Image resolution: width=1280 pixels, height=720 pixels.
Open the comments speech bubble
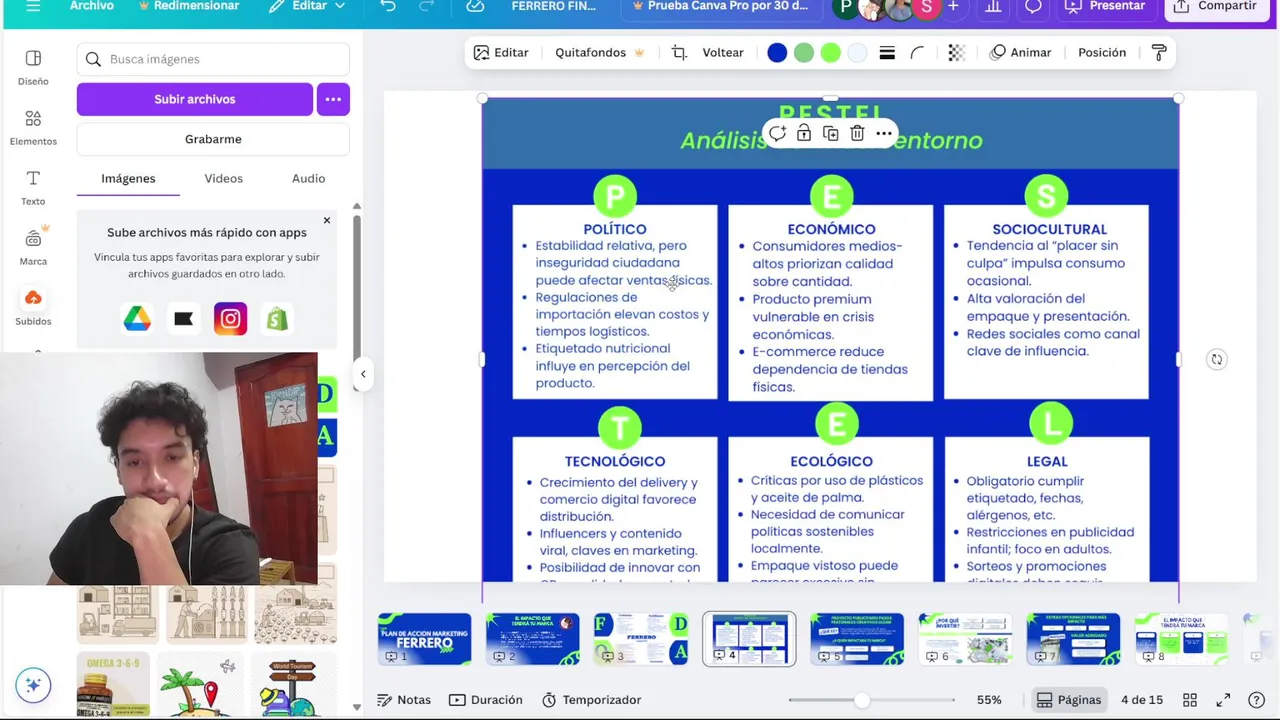click(x=1033, y=6)
